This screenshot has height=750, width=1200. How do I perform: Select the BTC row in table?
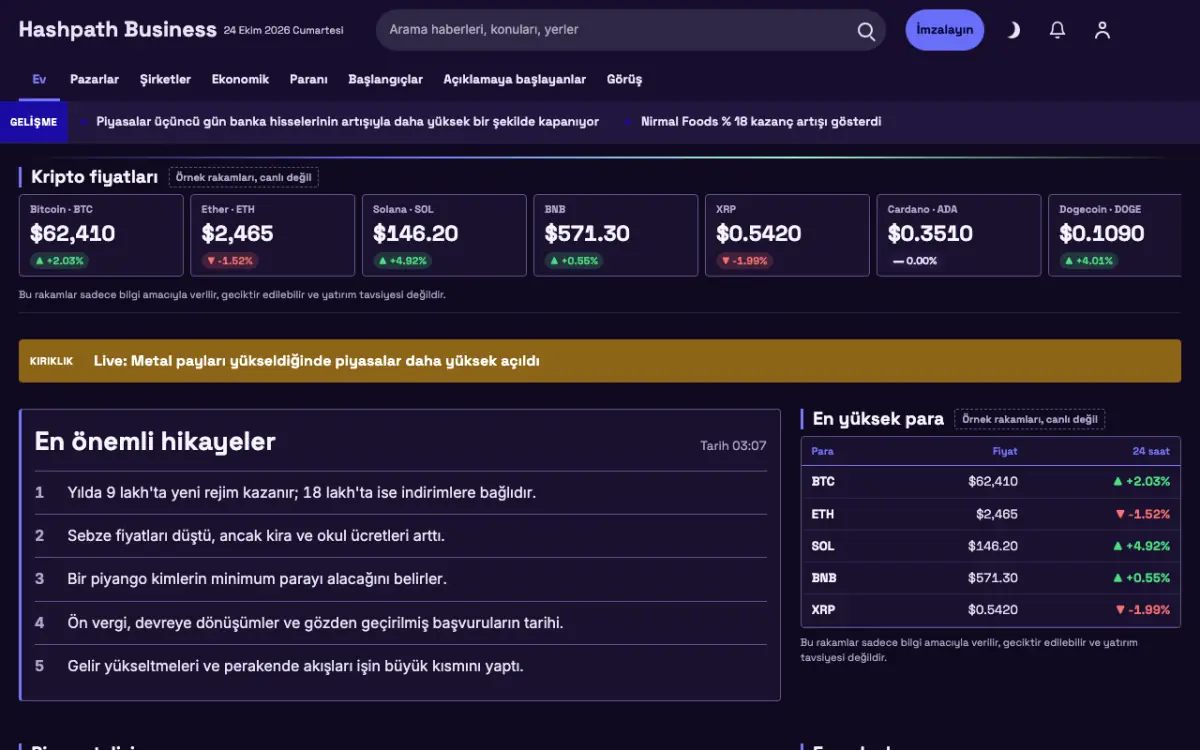[x=991, y=482]
